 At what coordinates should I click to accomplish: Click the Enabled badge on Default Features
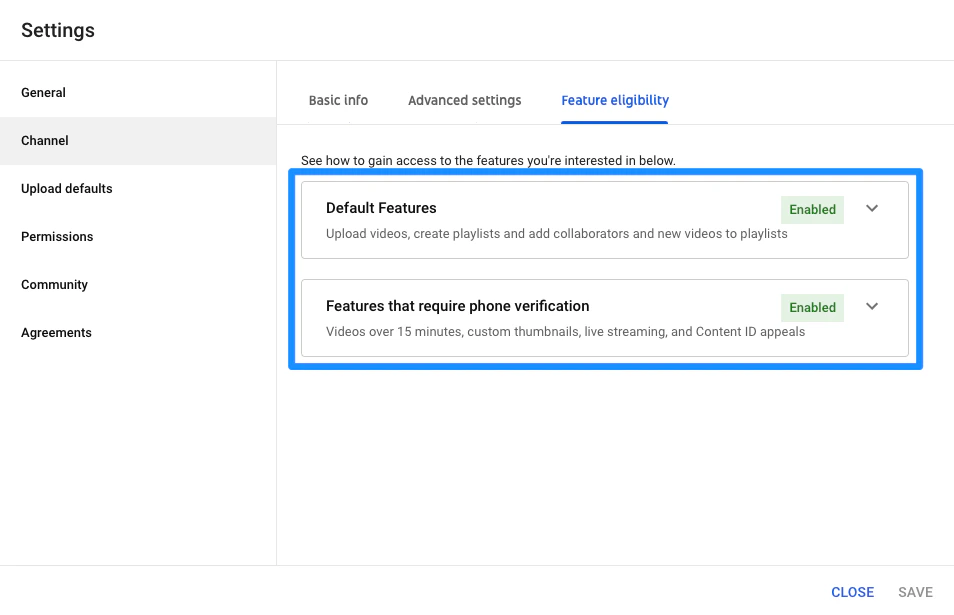pos(812,209)
